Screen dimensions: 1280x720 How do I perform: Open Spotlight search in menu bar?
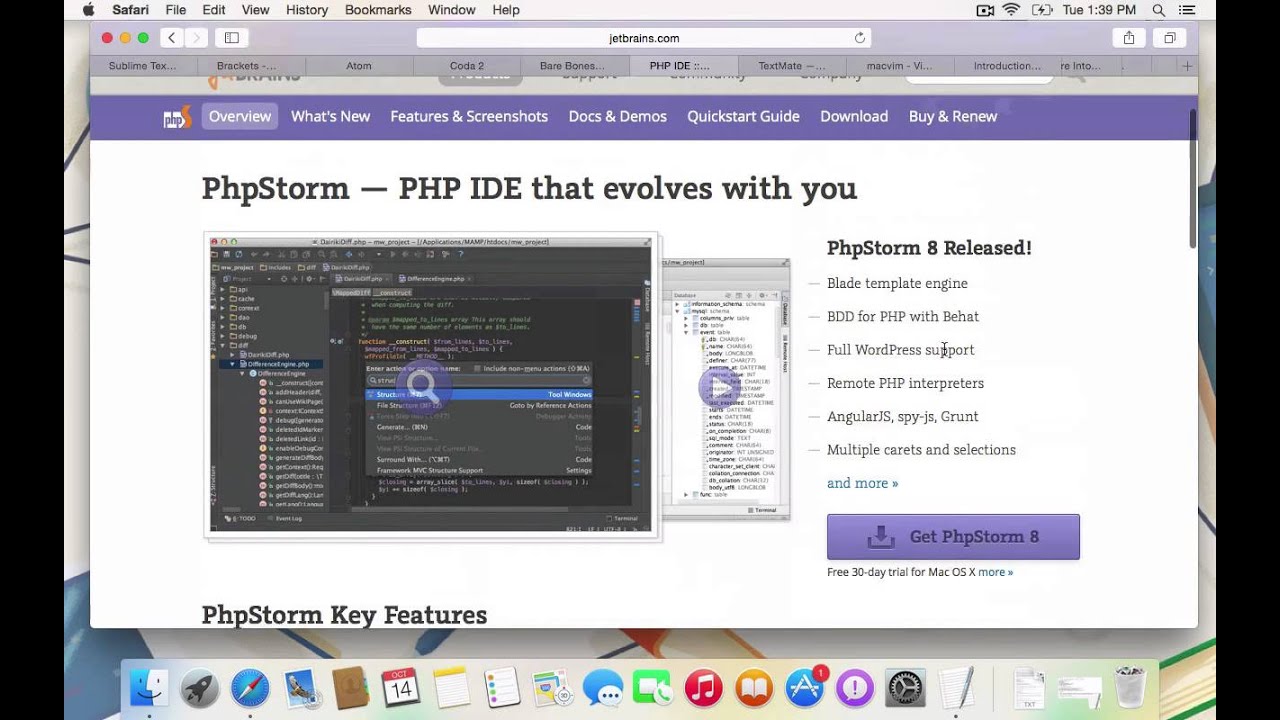[1158, 10]
